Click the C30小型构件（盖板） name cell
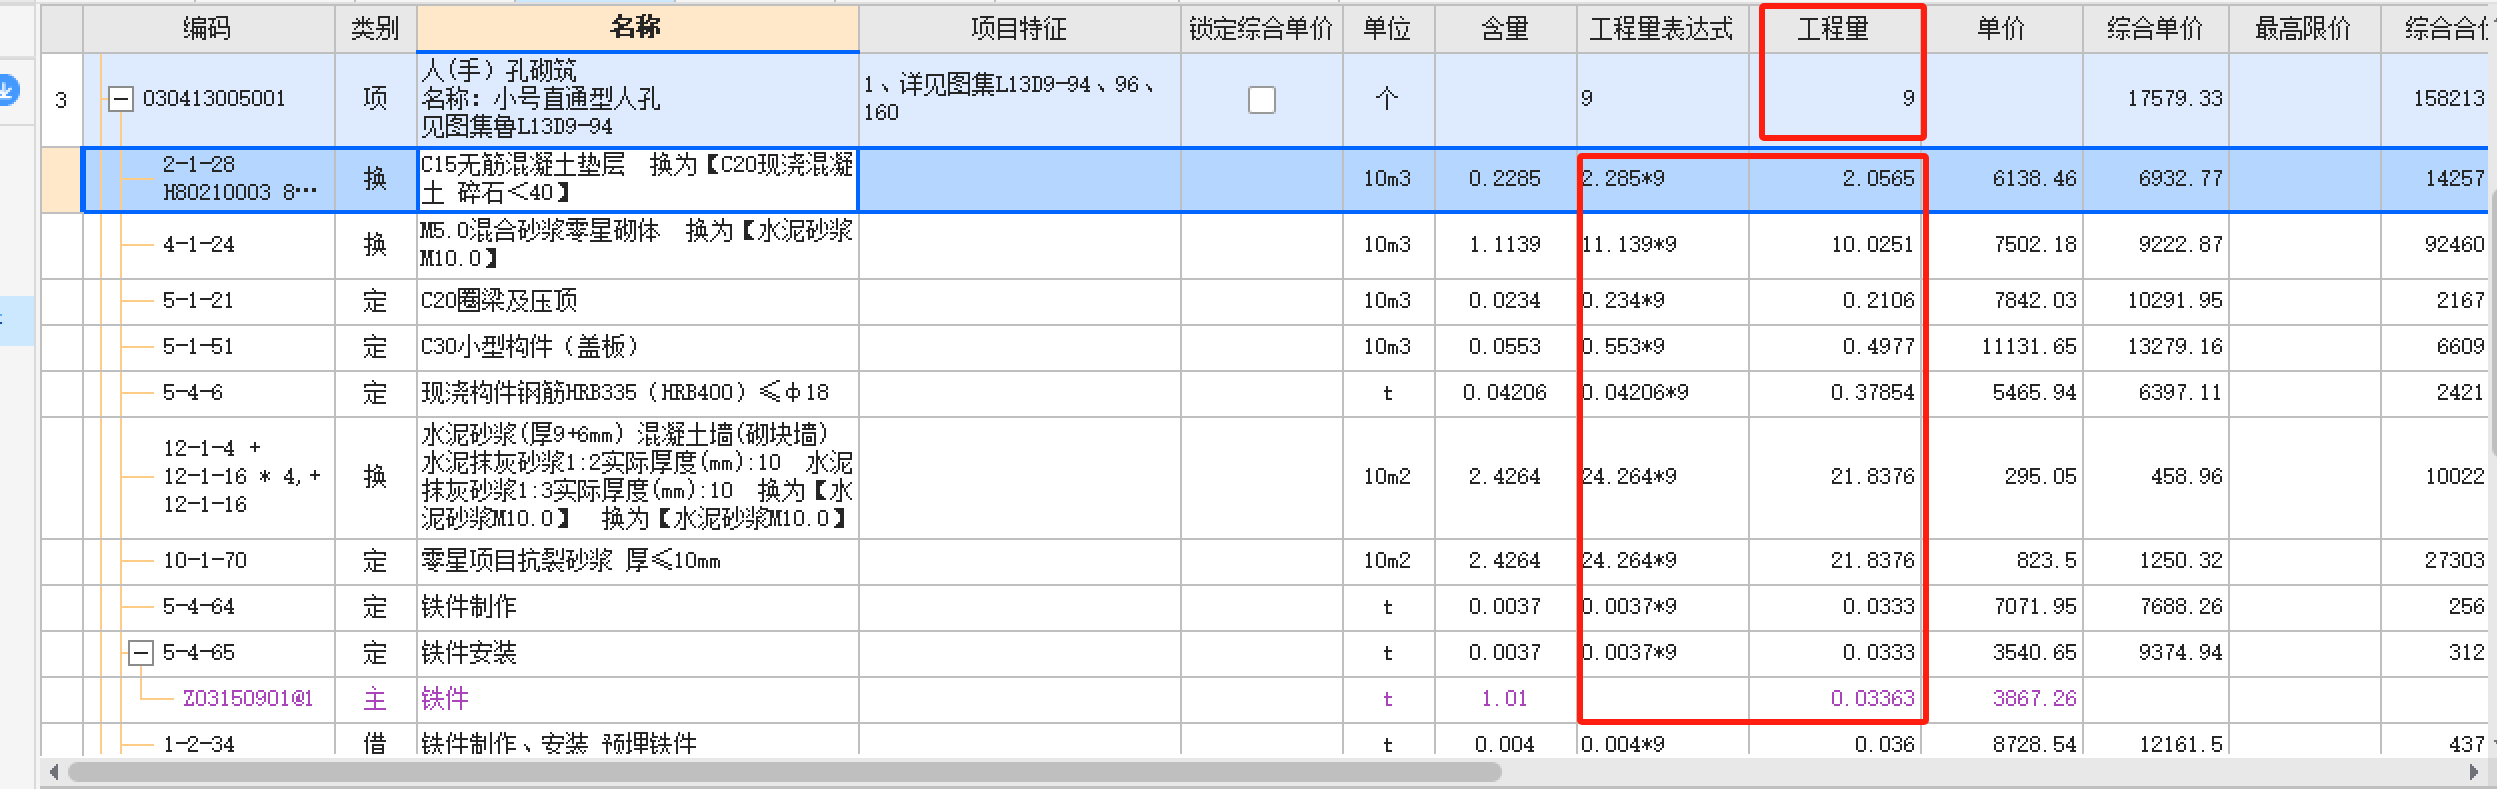Image resolution: width=2497 pixels, height=789 pixels. [x=637, y=347]
